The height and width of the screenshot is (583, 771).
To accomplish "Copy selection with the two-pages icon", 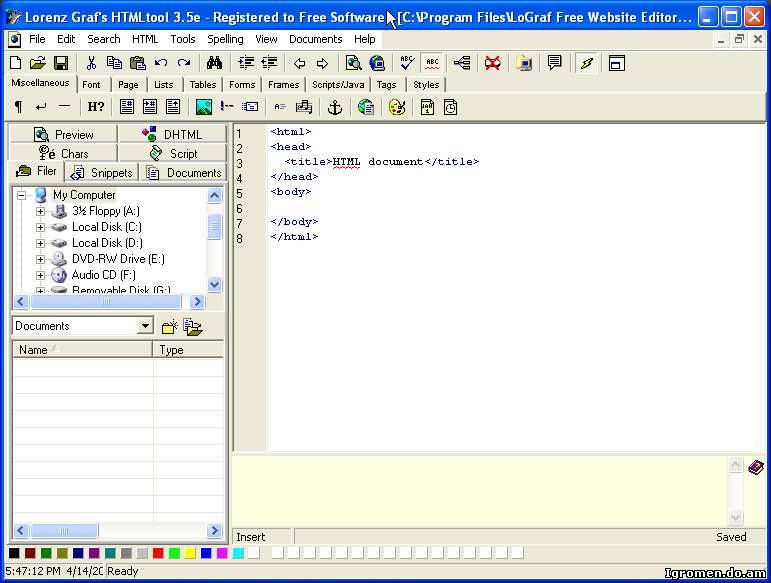I will (x=114, y=63).
